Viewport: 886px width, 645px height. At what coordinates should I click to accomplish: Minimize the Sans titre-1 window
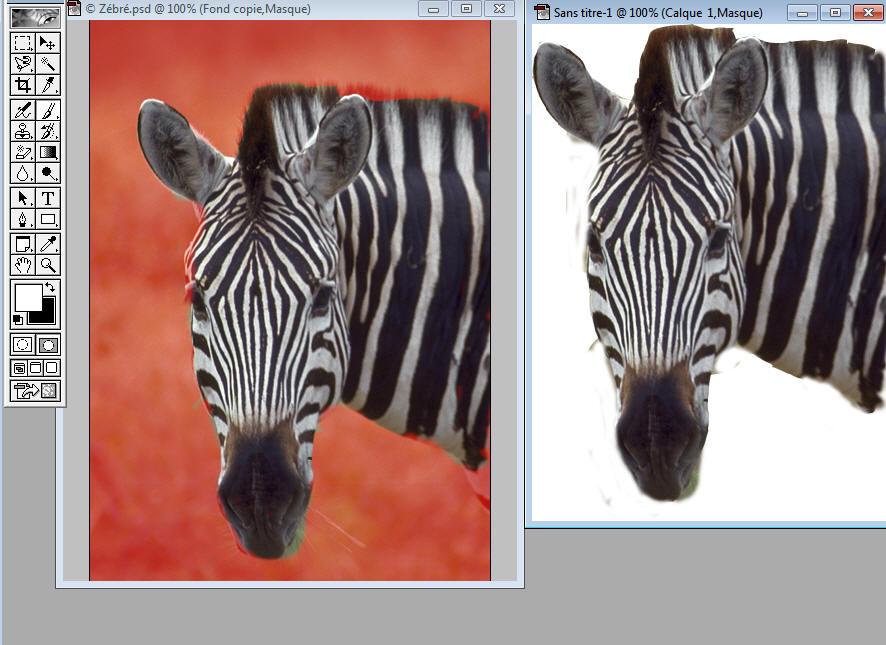(x=802, y=12)
